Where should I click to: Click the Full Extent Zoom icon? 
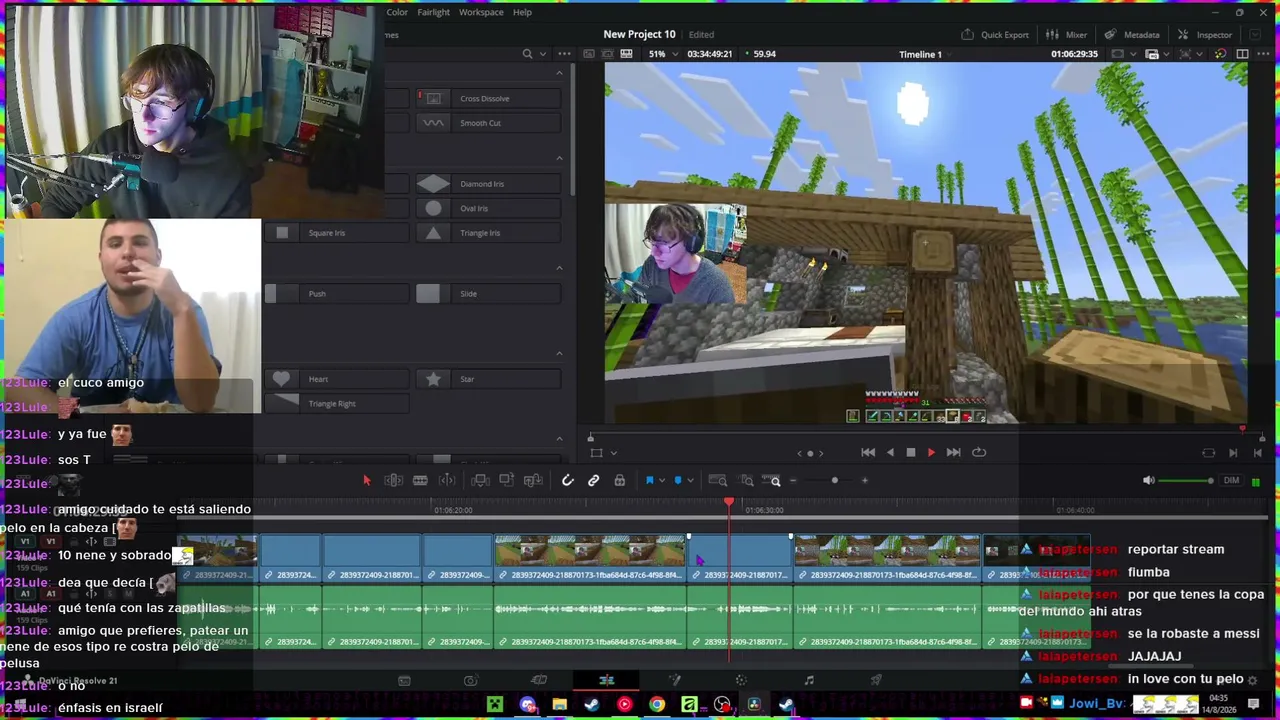coord(717,481)
